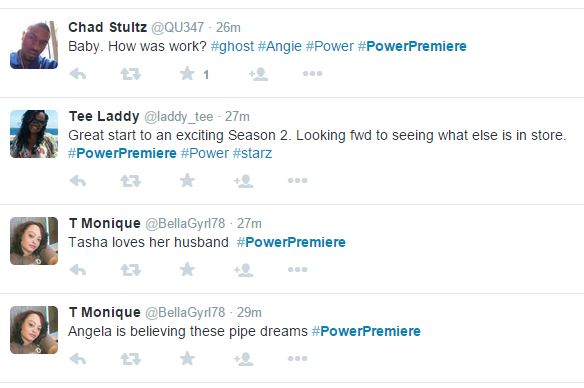The width and height of the screenshot is (584, 388).
Task: Retweet the 'Tasha loves her husband' tweet
Action: pos(130,270)
